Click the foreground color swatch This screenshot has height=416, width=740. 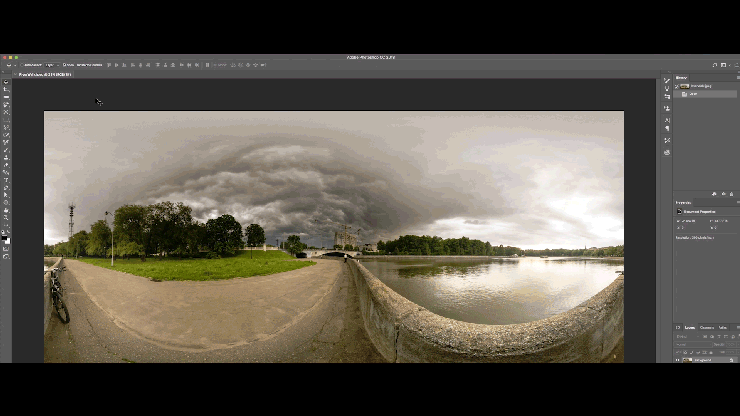tap(5, 237)
